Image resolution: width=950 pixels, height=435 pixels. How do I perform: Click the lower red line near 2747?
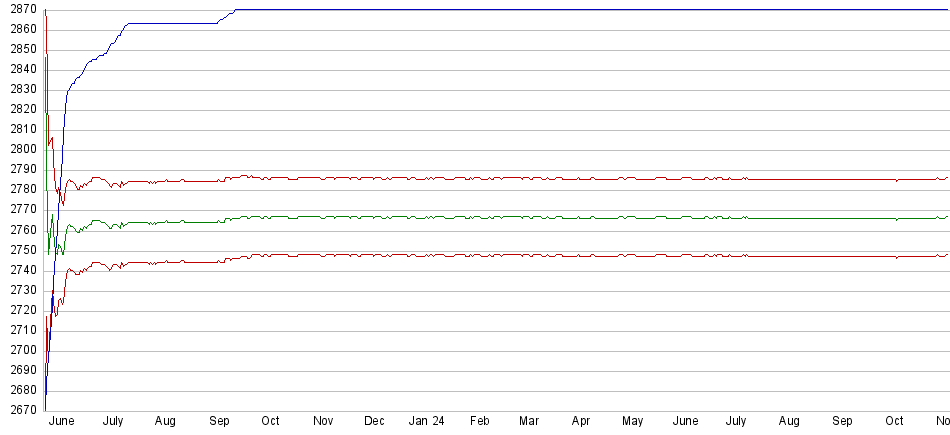[x=500, y=255]
